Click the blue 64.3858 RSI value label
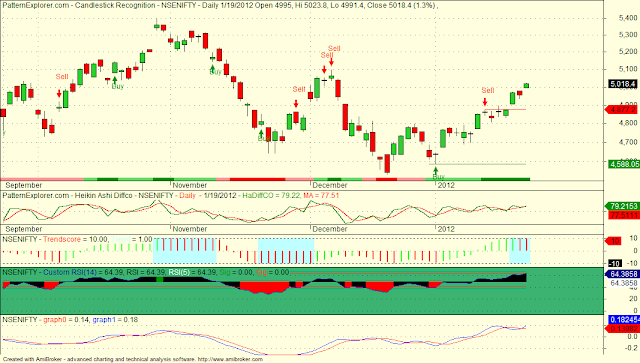Screen dimensions: 640x363 point(622,274)
